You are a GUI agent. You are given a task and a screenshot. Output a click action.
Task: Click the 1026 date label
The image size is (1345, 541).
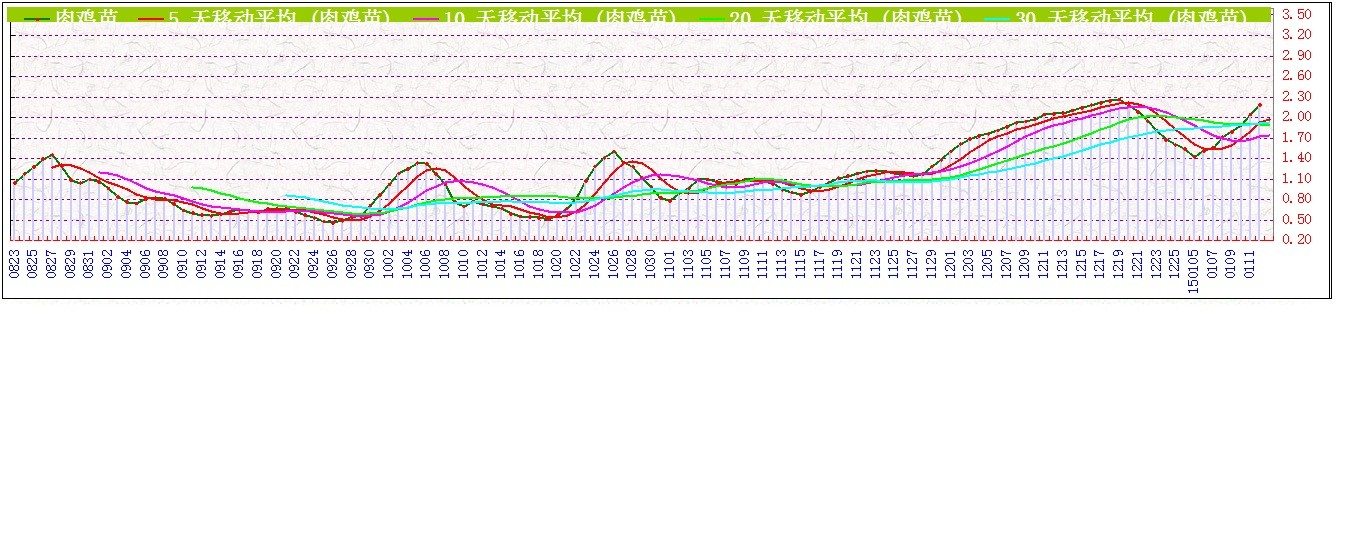coord(613,263)
